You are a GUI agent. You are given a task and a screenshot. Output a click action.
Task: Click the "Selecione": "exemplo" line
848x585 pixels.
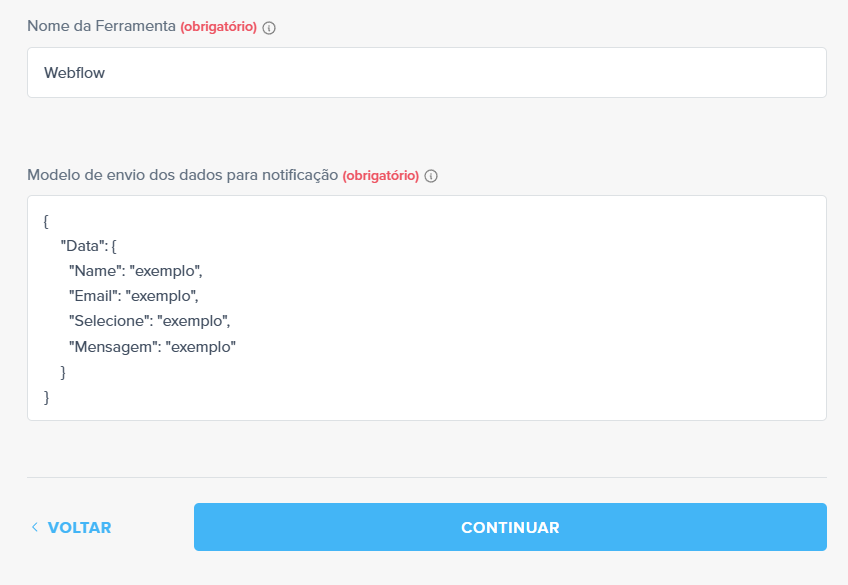tap(149, 321)
